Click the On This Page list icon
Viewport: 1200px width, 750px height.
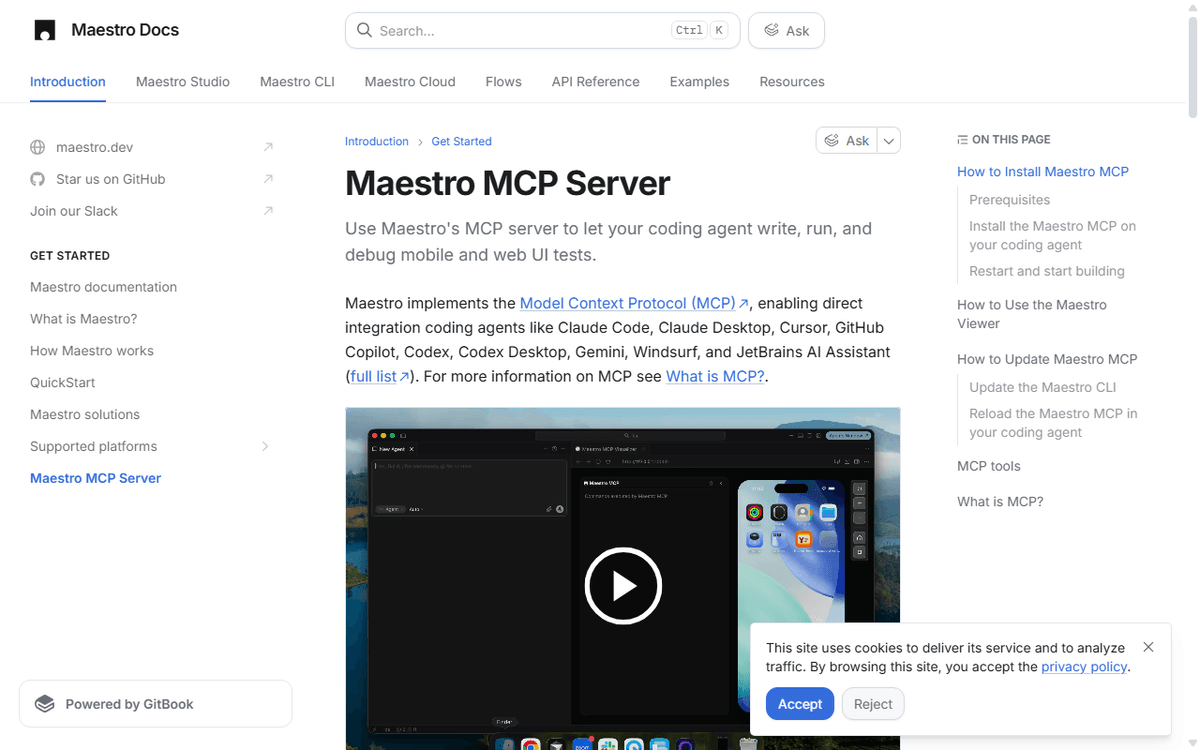[x=962, y=140]
